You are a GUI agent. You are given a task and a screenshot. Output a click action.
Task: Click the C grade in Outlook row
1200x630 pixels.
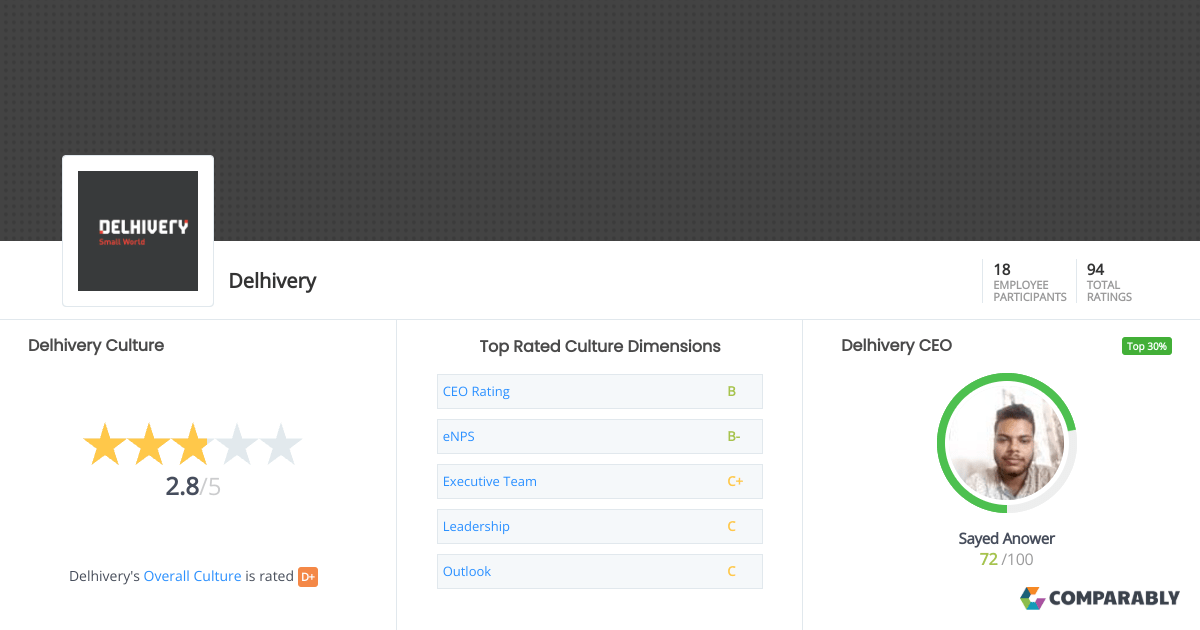point(731,571)
